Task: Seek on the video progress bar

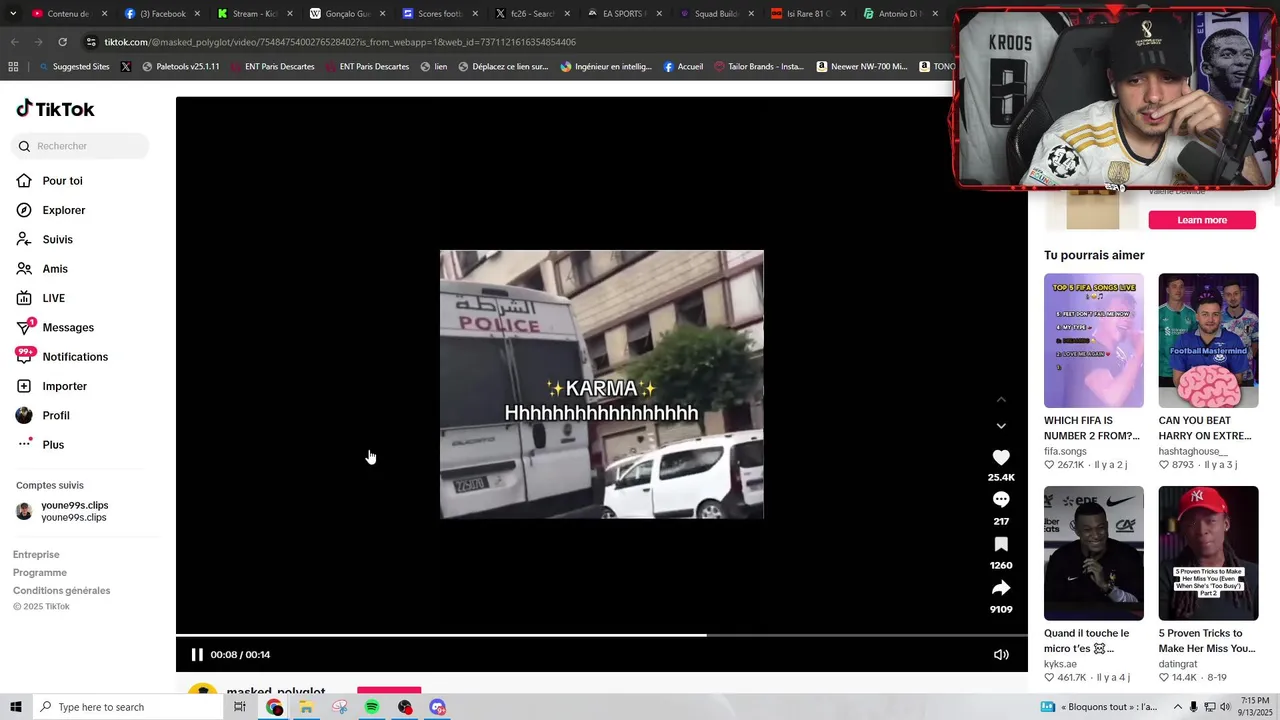Action: [x=602, y=635]
